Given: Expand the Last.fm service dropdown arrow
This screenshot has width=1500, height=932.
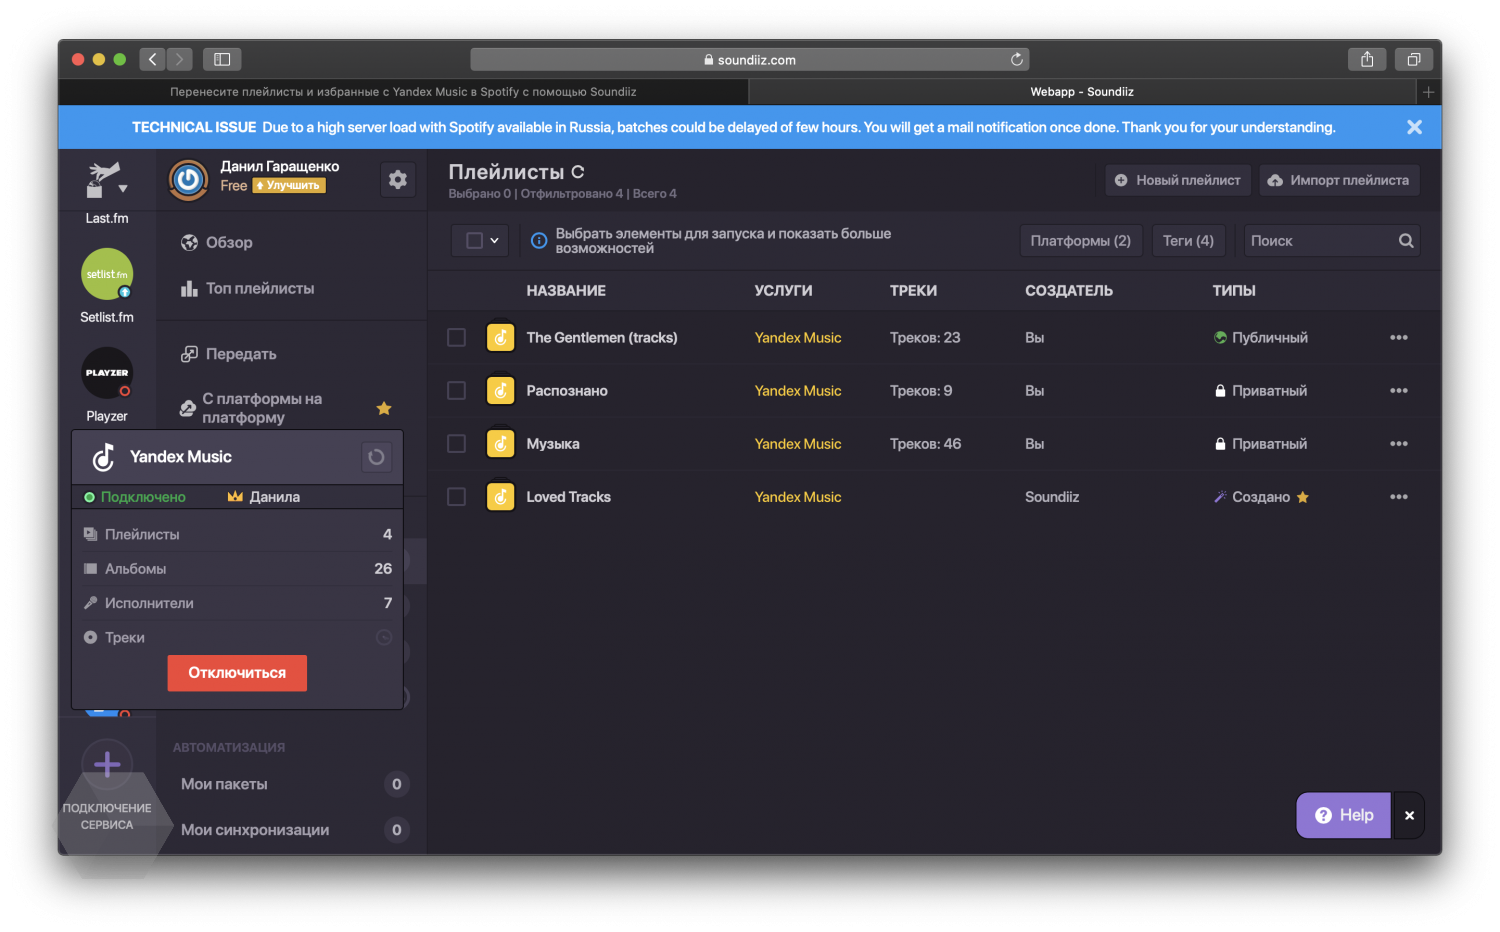Looking at the screenshot, I should click(x=123, y=189).
